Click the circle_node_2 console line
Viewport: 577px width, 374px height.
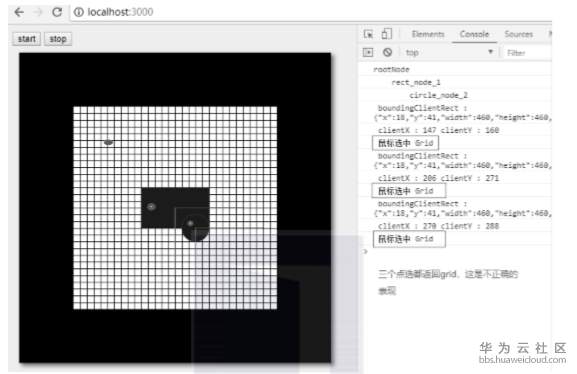(x=438, y=95)
